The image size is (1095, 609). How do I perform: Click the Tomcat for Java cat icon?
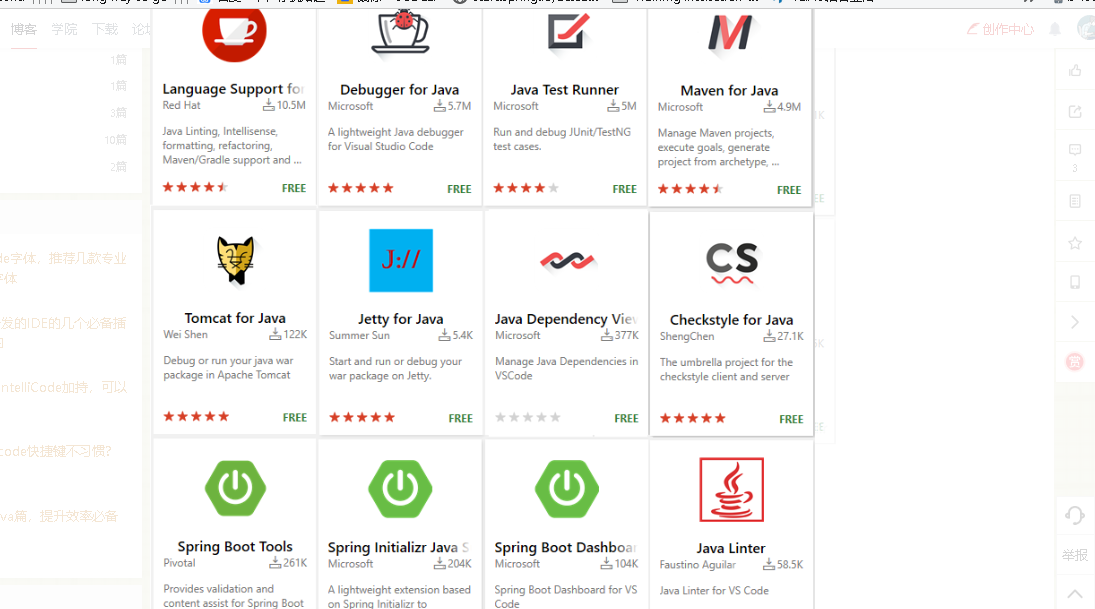(235, 261)
